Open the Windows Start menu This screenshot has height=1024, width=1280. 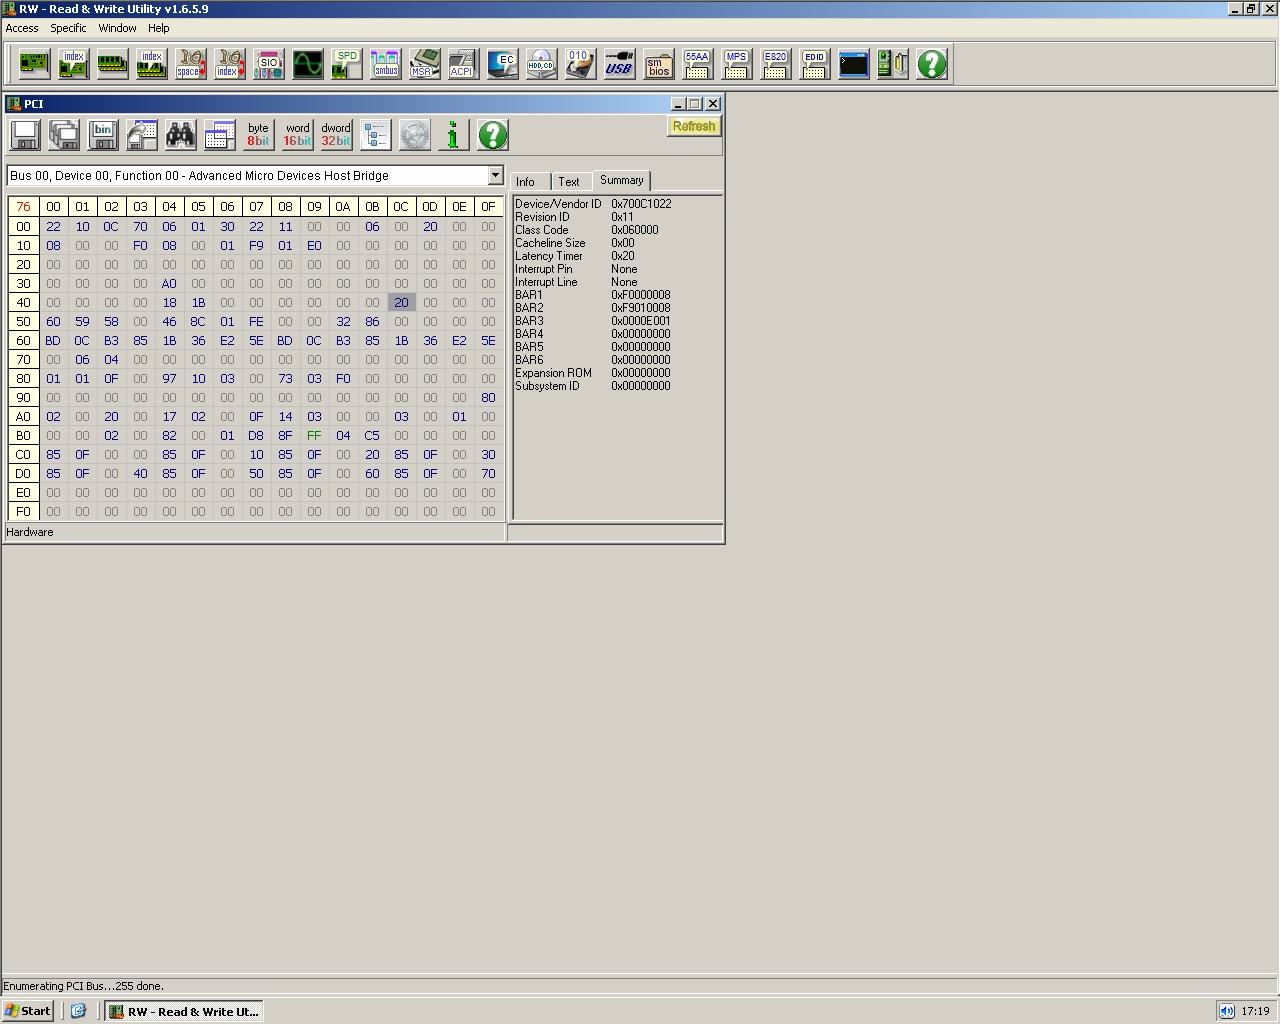(x=28, y=1011)
